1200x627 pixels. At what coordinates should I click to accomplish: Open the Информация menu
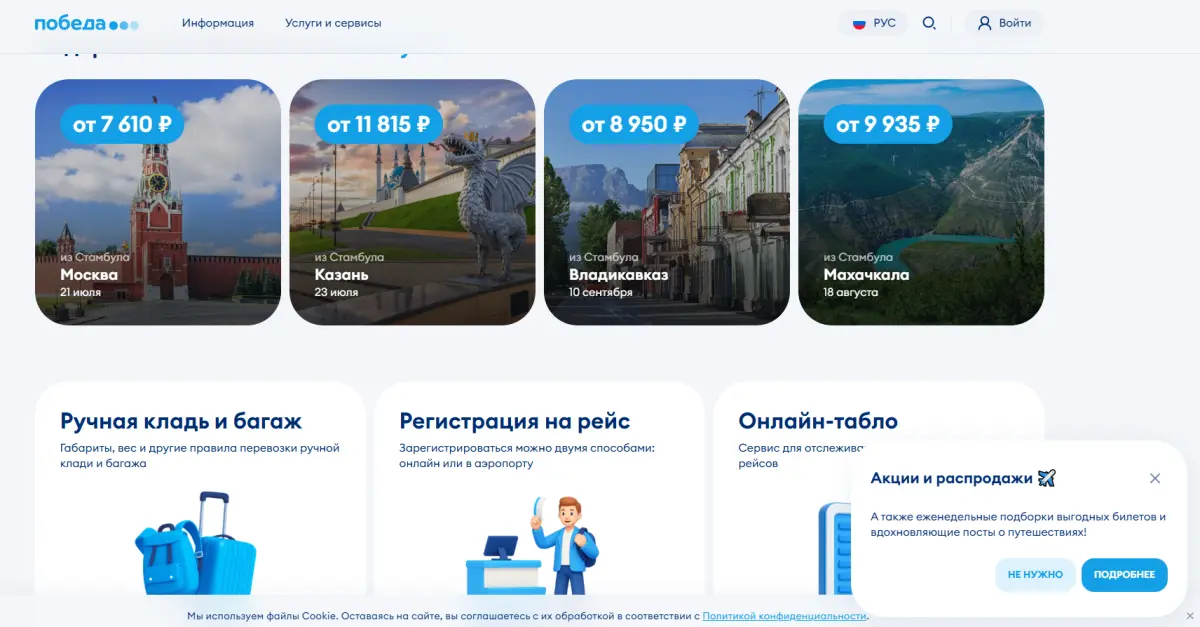point(218,23)
